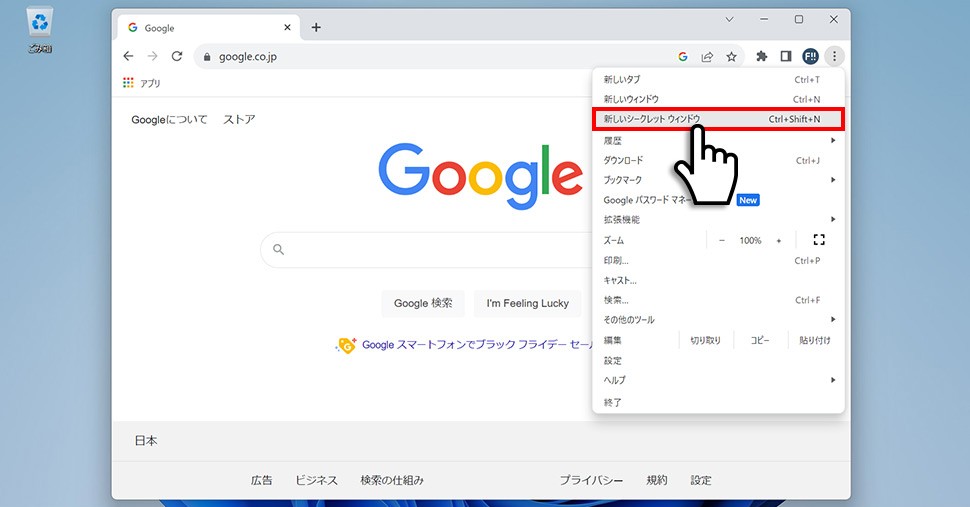This screenshot has height=507, width=970.
Task: Expand the 履歴 submenu
Action: (x=718, y=140)
